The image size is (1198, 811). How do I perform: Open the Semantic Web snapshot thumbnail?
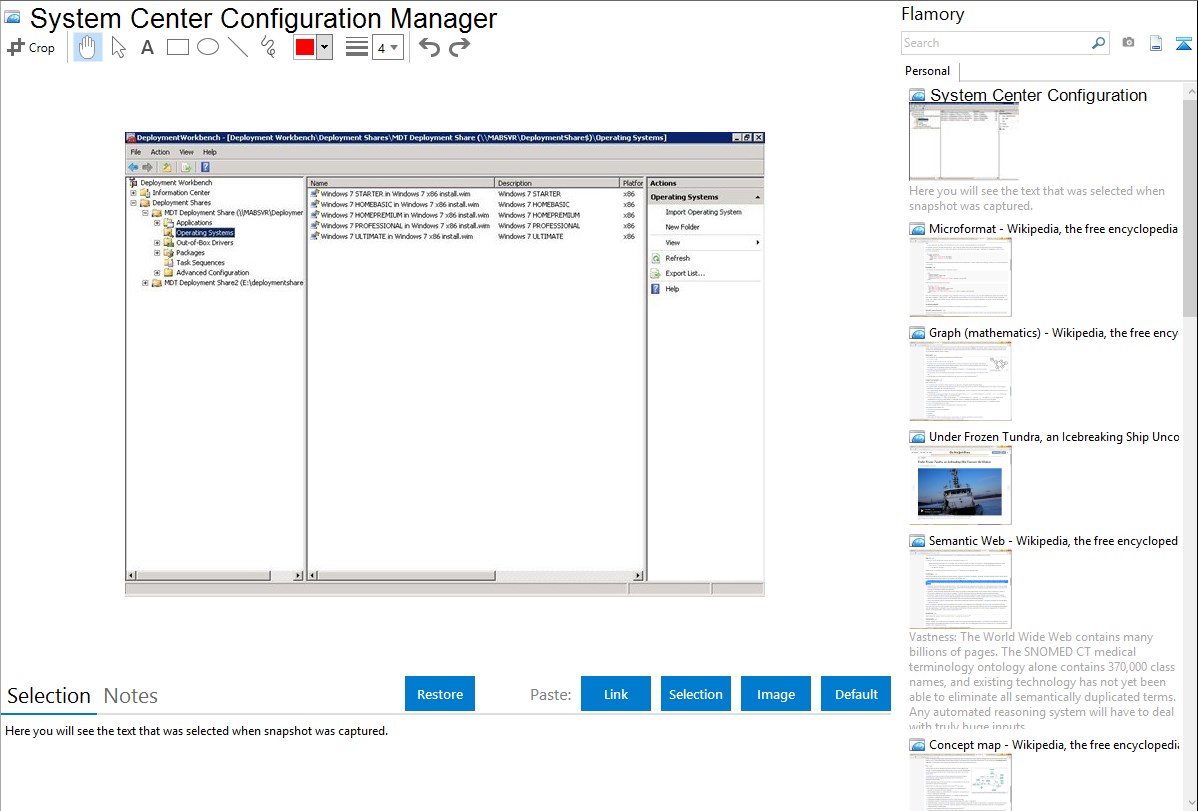960,589
